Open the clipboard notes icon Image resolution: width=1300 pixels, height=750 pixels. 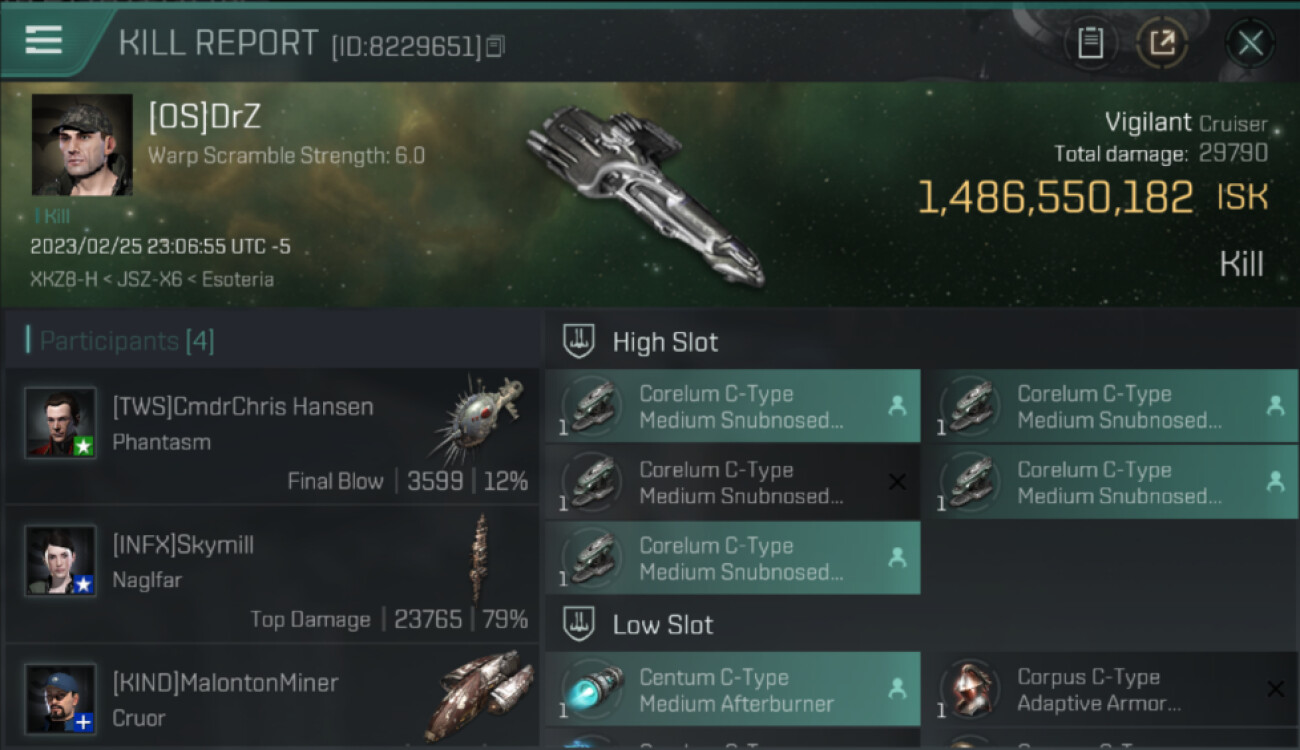(x=1090, y=43)
